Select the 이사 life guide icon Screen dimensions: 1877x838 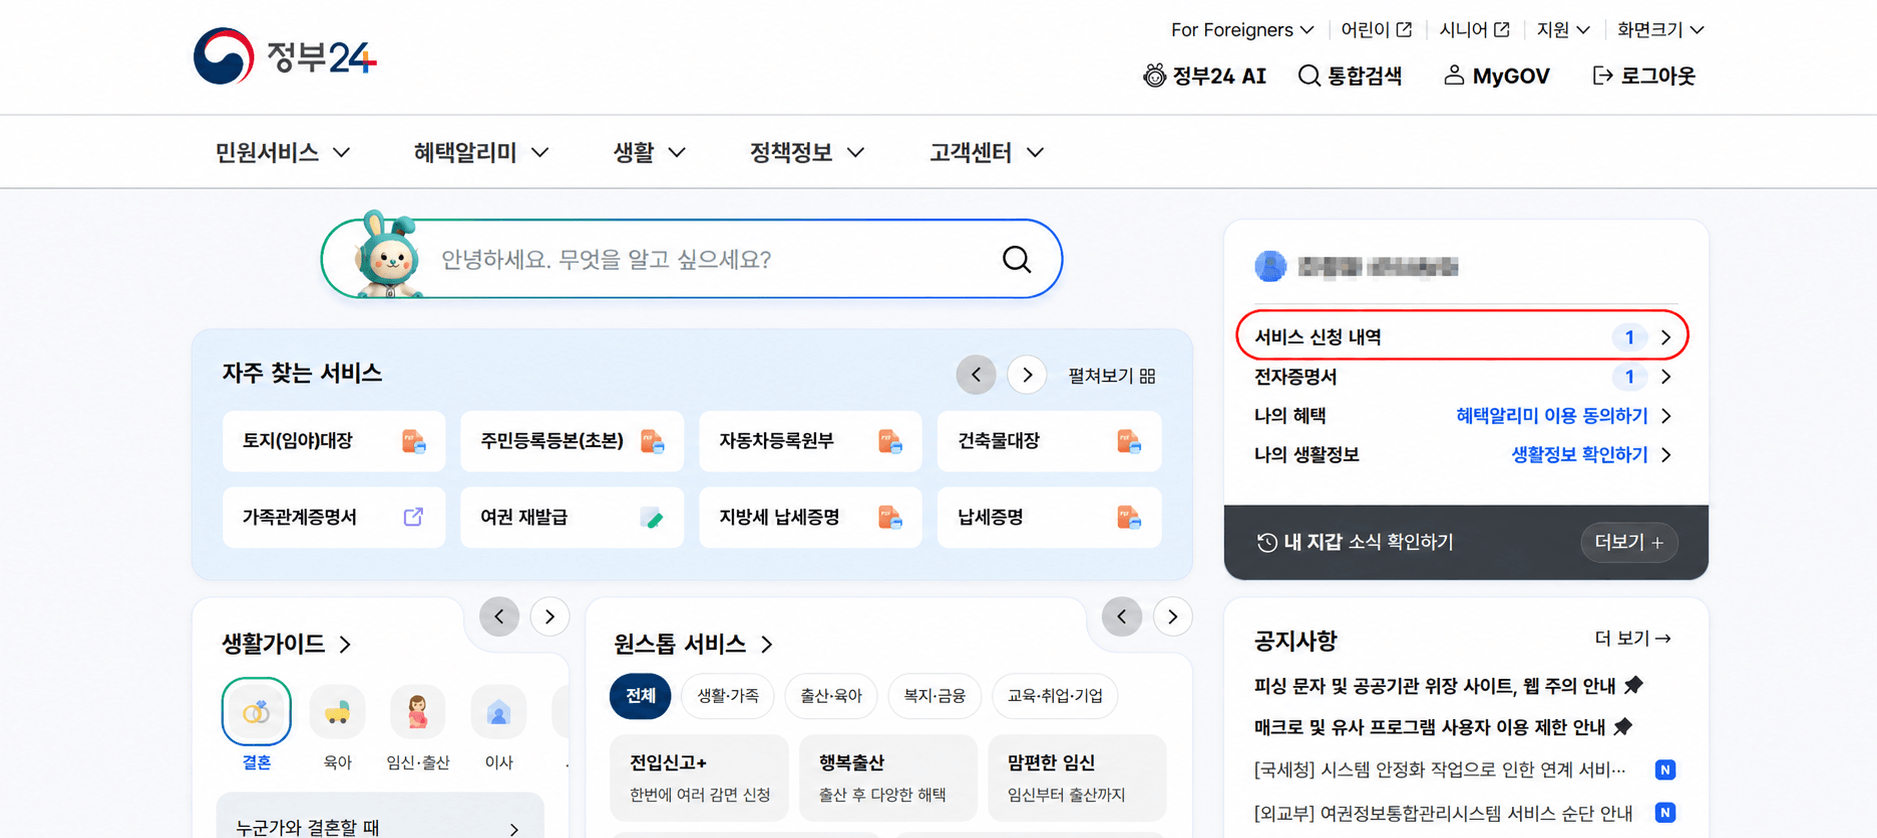click(498, 712)
